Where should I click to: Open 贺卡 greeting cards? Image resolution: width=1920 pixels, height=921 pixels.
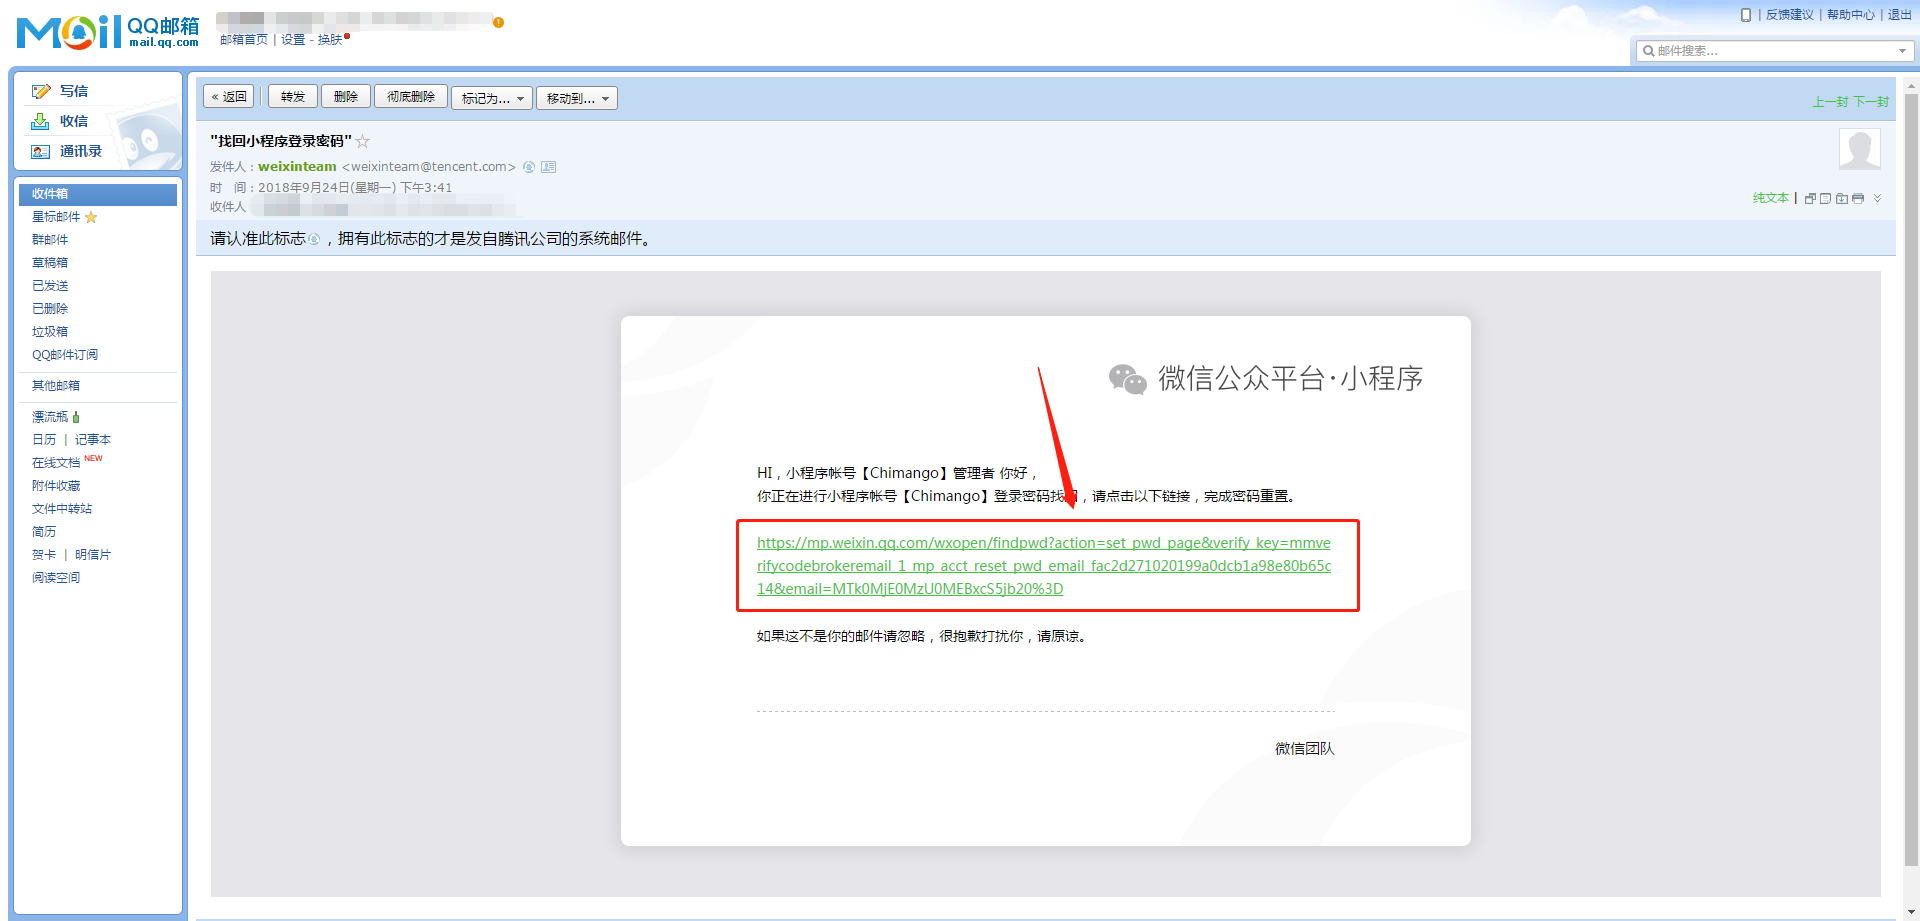pos(44,555)
